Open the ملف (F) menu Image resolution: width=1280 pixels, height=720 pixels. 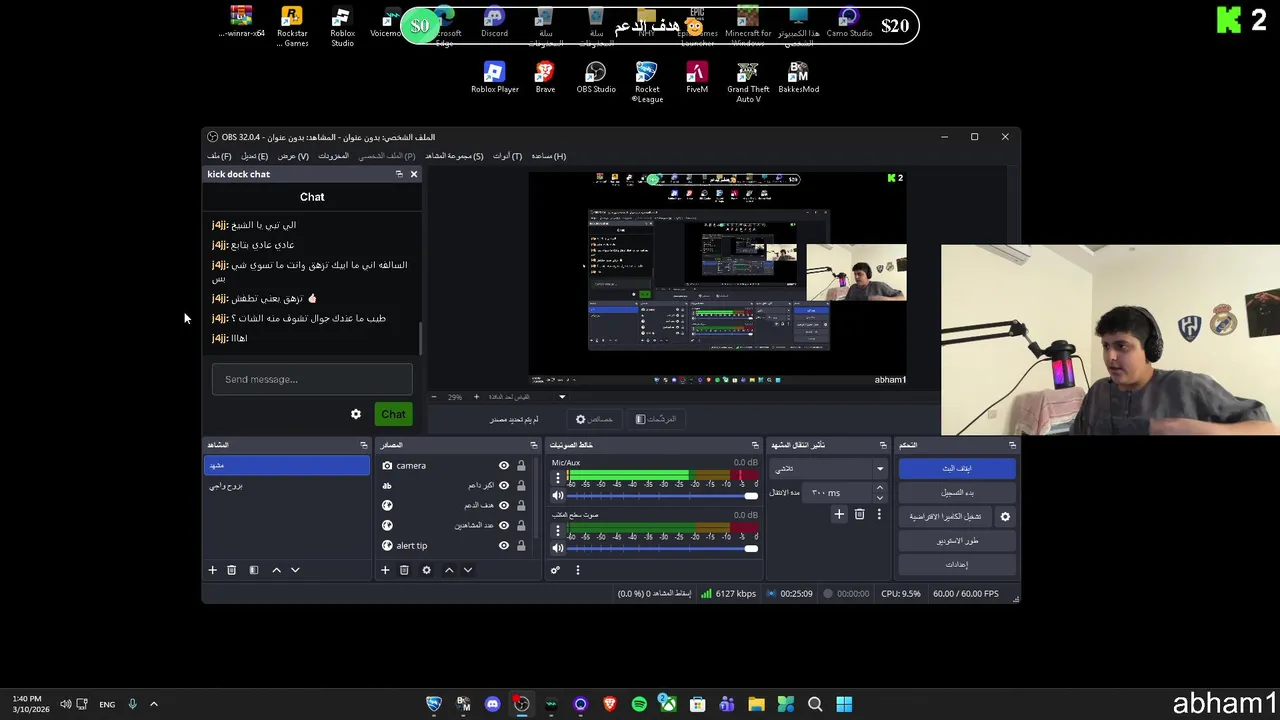pos(219,156)
